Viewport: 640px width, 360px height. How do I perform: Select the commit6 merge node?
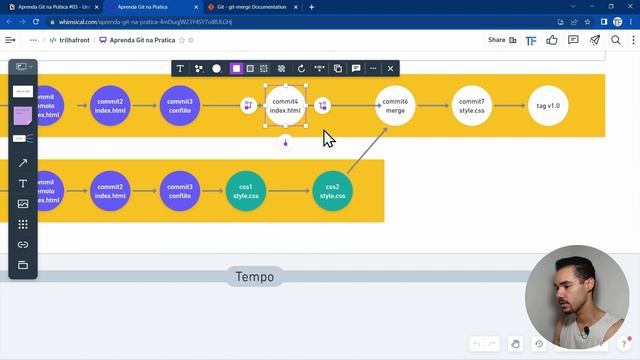395,106
